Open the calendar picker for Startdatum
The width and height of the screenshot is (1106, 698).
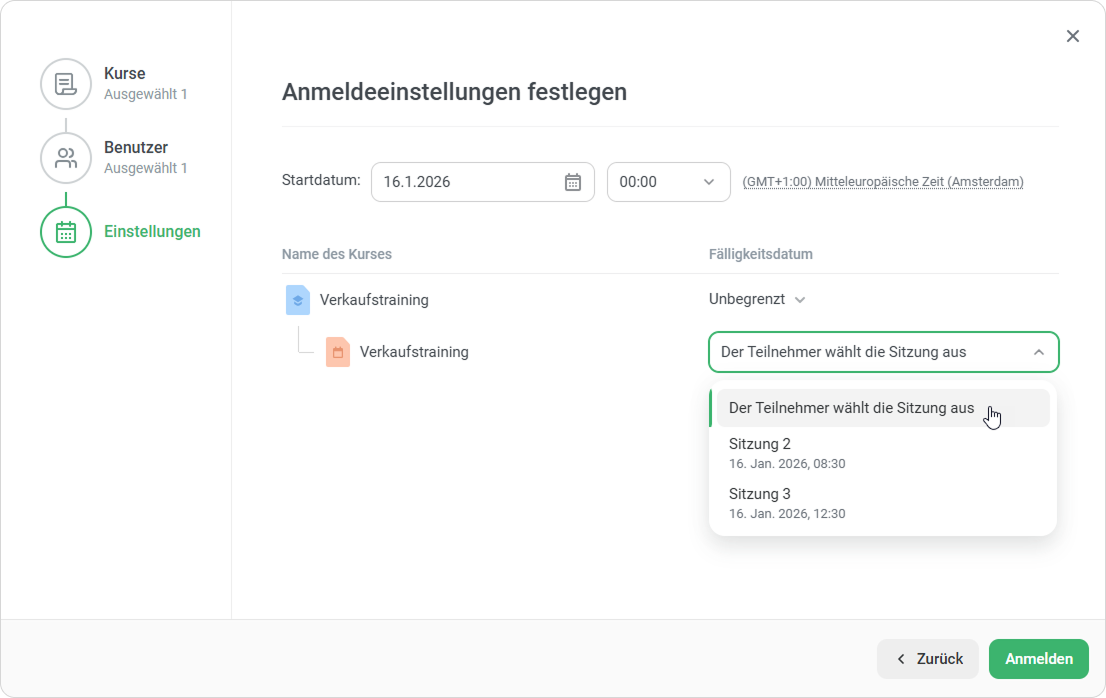pos(572,182)
